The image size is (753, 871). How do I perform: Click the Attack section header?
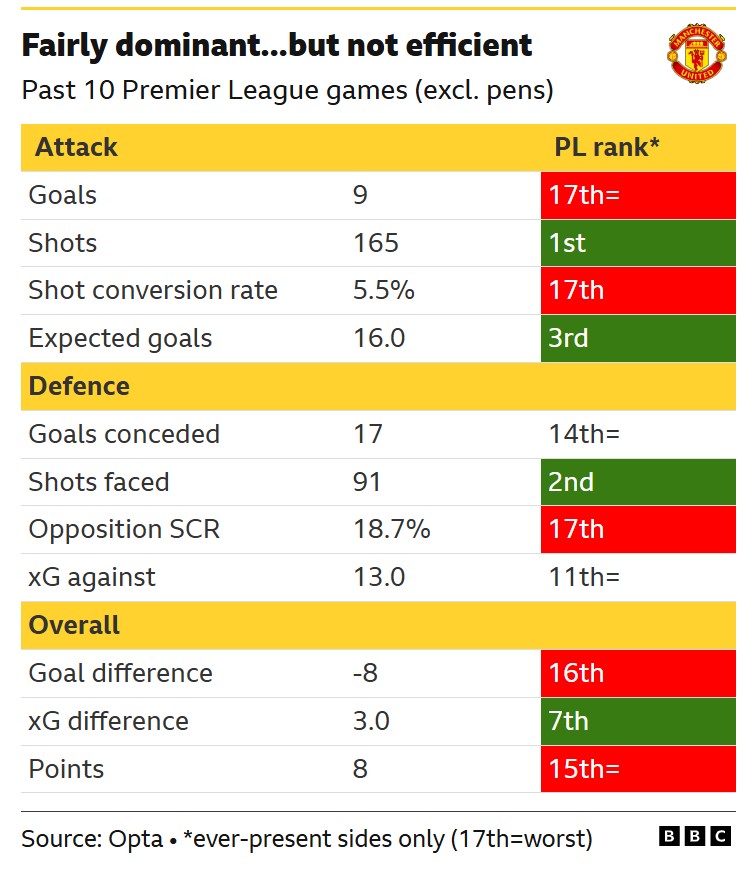click(77, 147)
